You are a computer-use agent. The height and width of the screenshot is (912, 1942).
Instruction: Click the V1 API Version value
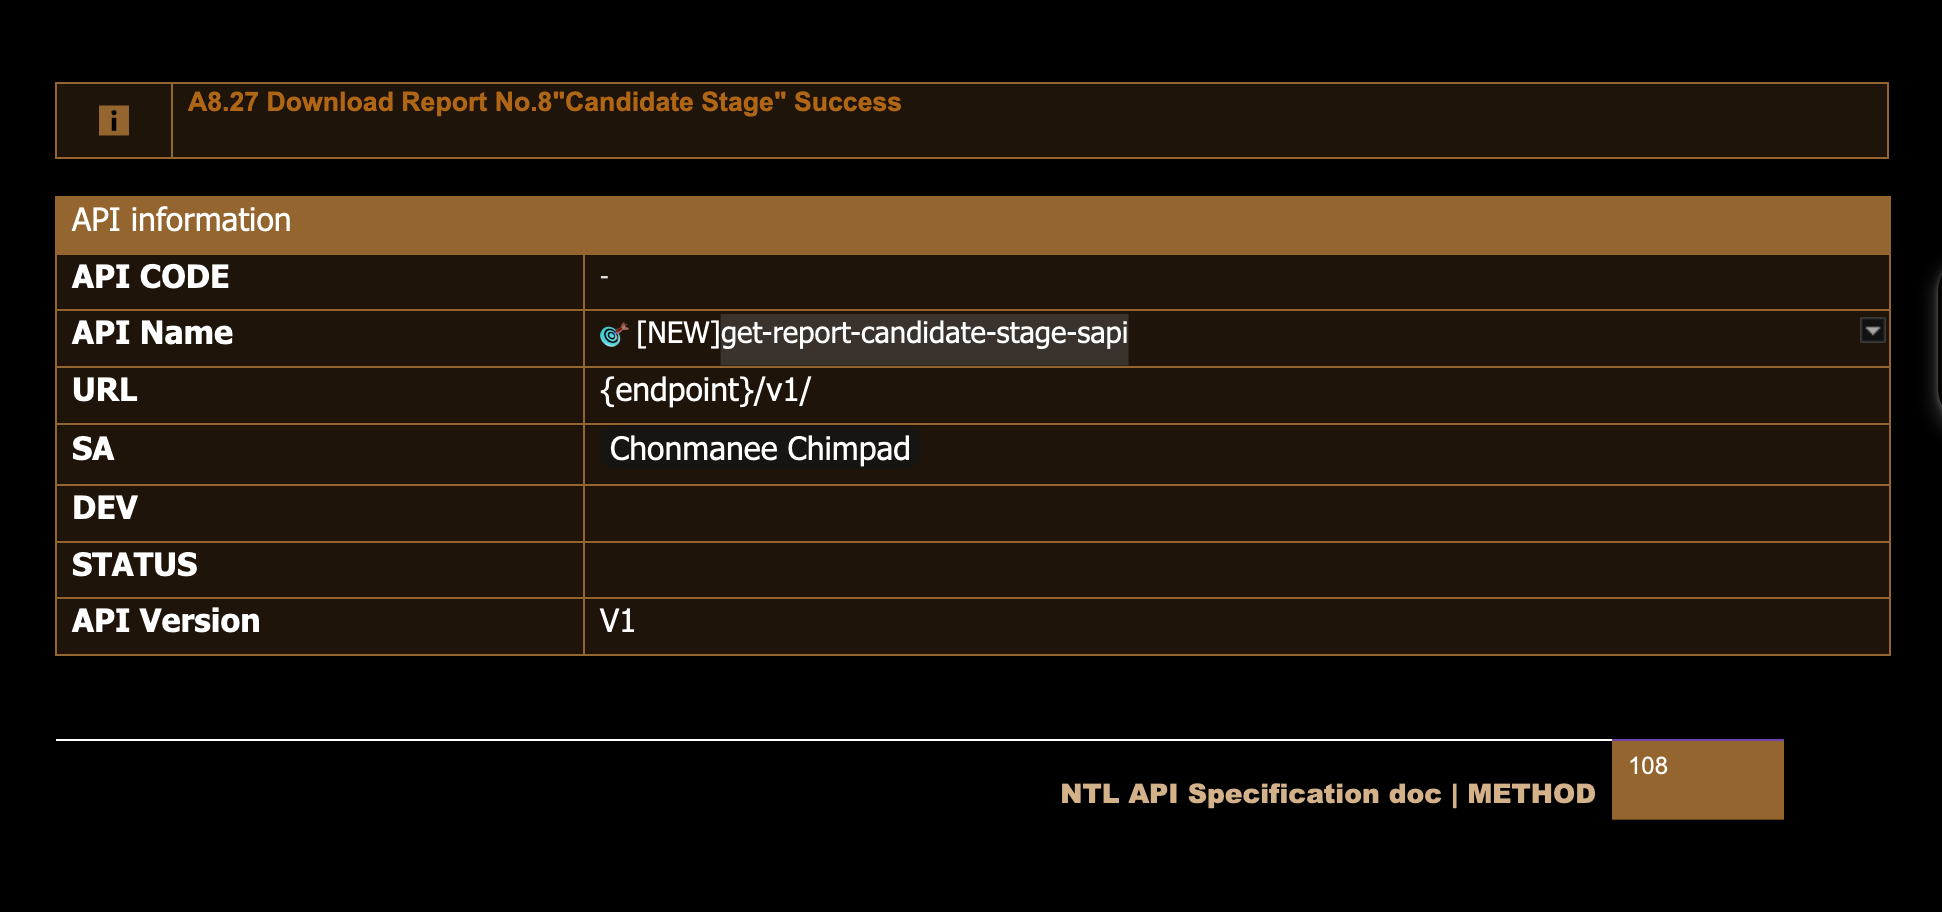pyautogui.click(x=617, y=622)
